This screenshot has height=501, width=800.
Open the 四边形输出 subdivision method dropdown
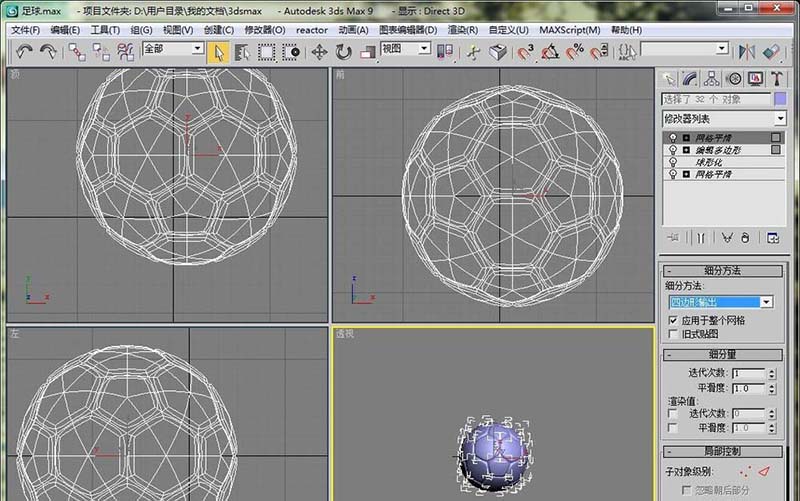[x=766, y=302]
